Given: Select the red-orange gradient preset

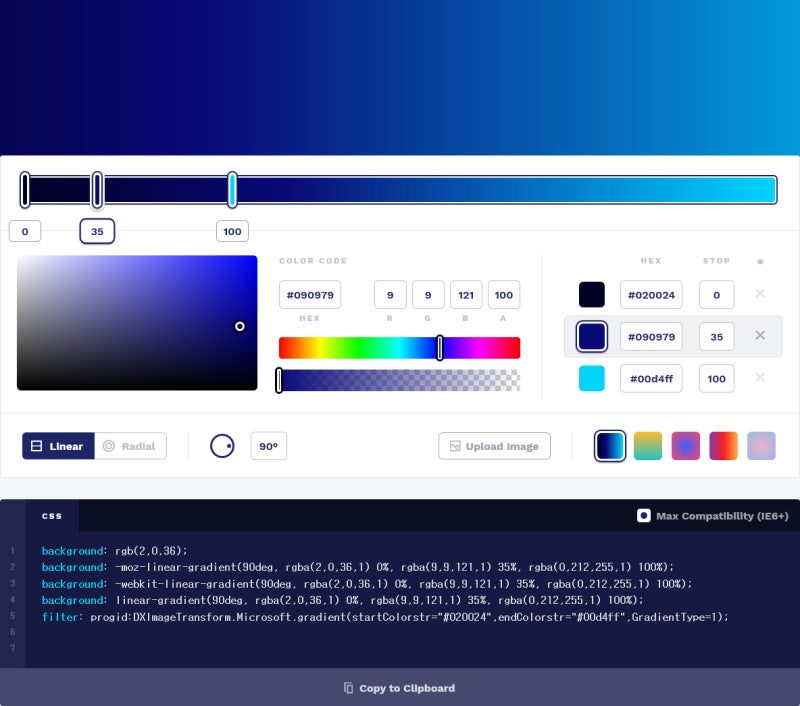Looking at the screenshot, I should (723, 446).
